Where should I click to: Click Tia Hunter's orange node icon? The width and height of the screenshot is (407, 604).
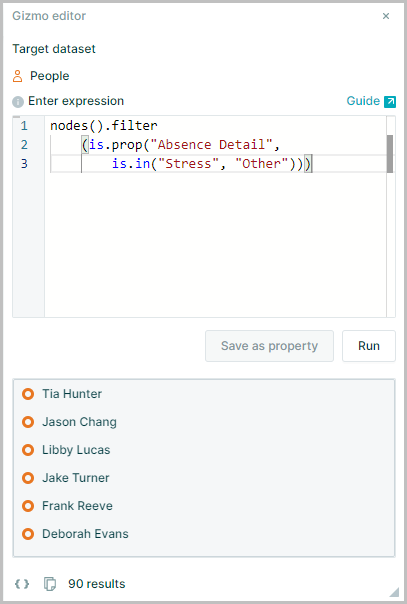[x=28, y=394]
